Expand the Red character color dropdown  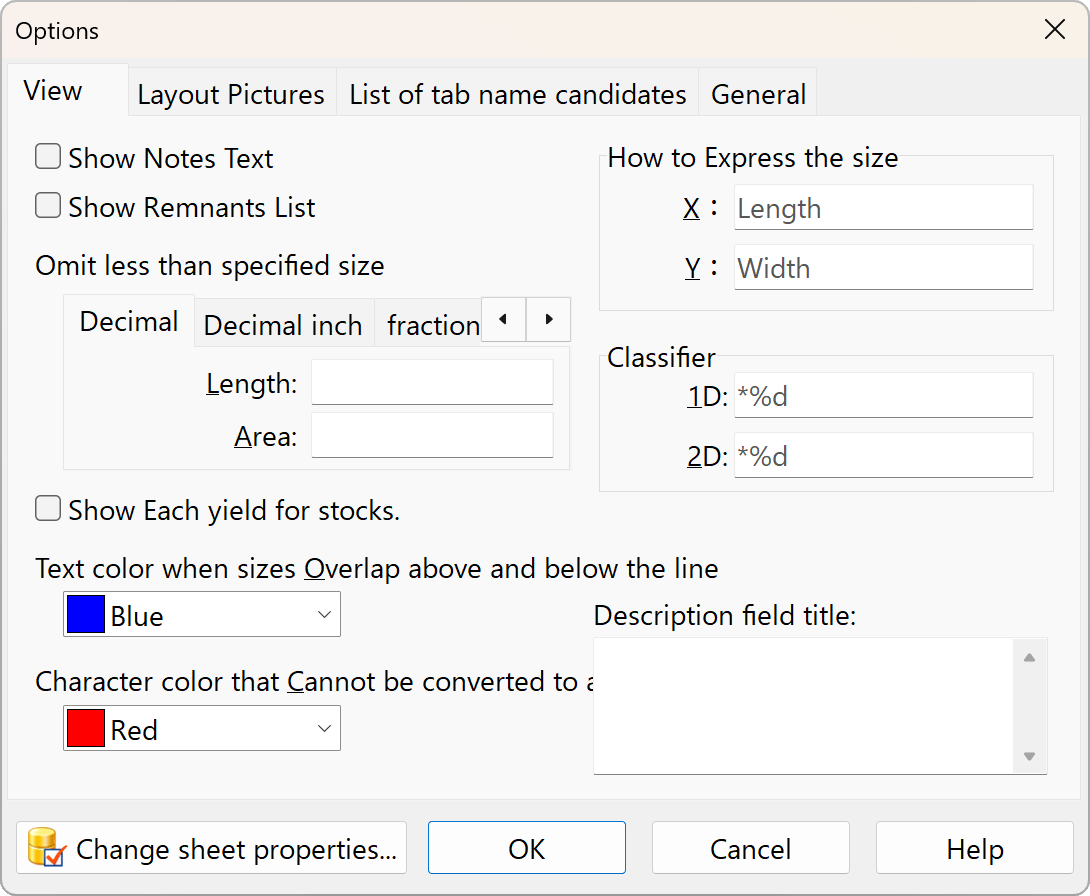pyautogui.click(x=323, y=729)
